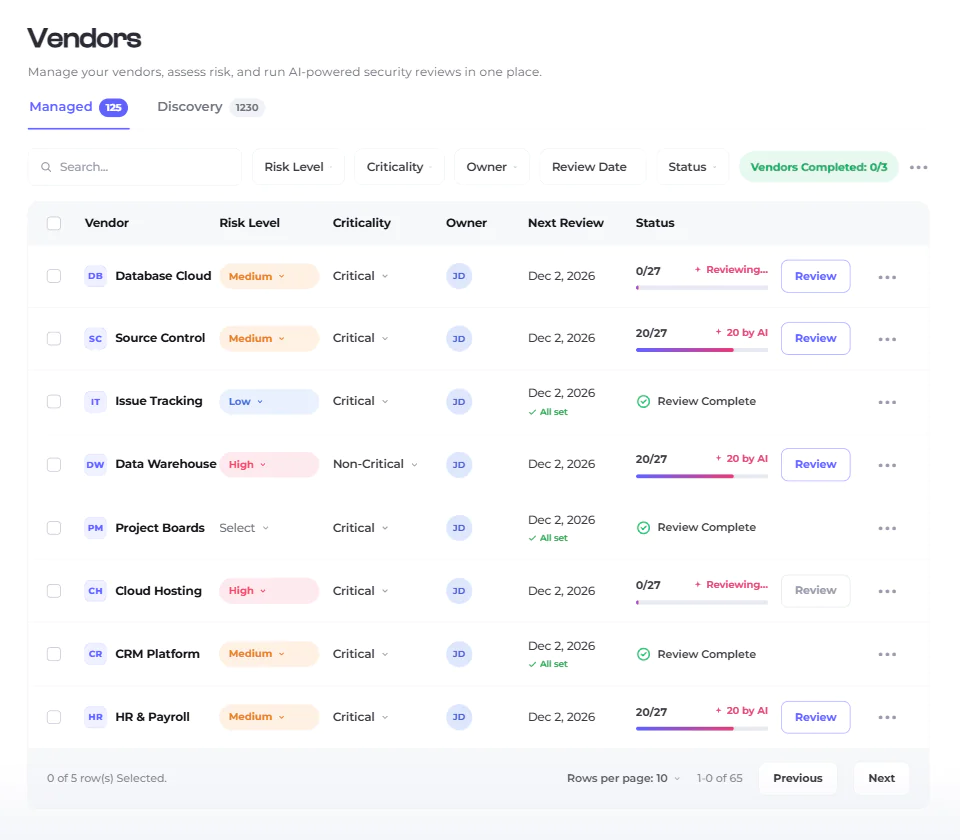Click the DB vendor icon for Database Cloud
The width and height of the screenshot is (960, 840).
pos(96,276)
